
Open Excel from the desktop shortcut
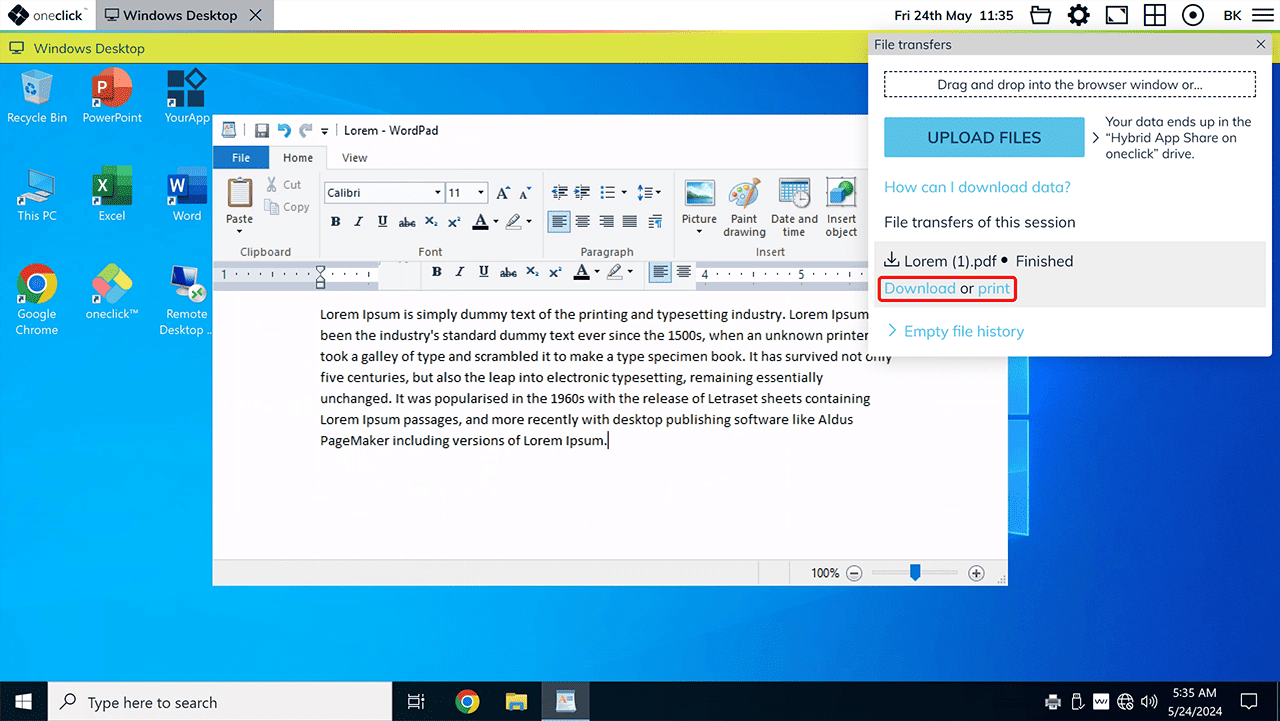pos(112,194)
